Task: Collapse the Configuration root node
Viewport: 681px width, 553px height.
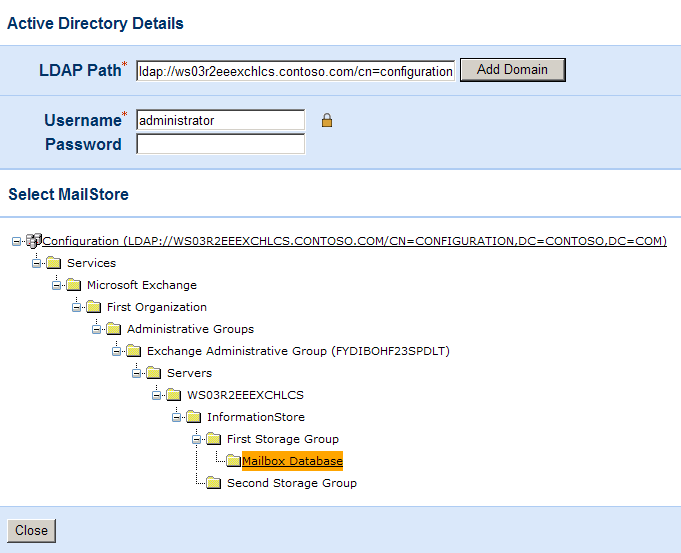Action: coord(17,241)
